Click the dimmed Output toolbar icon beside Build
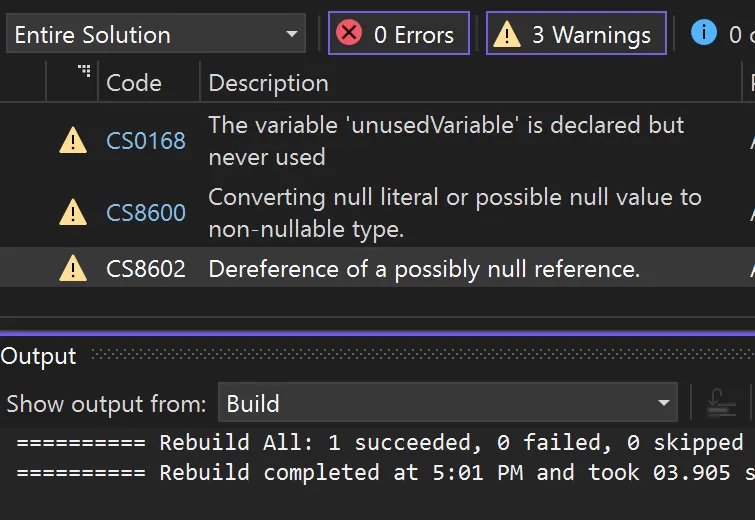755x520 pixels. pos(721,403)
